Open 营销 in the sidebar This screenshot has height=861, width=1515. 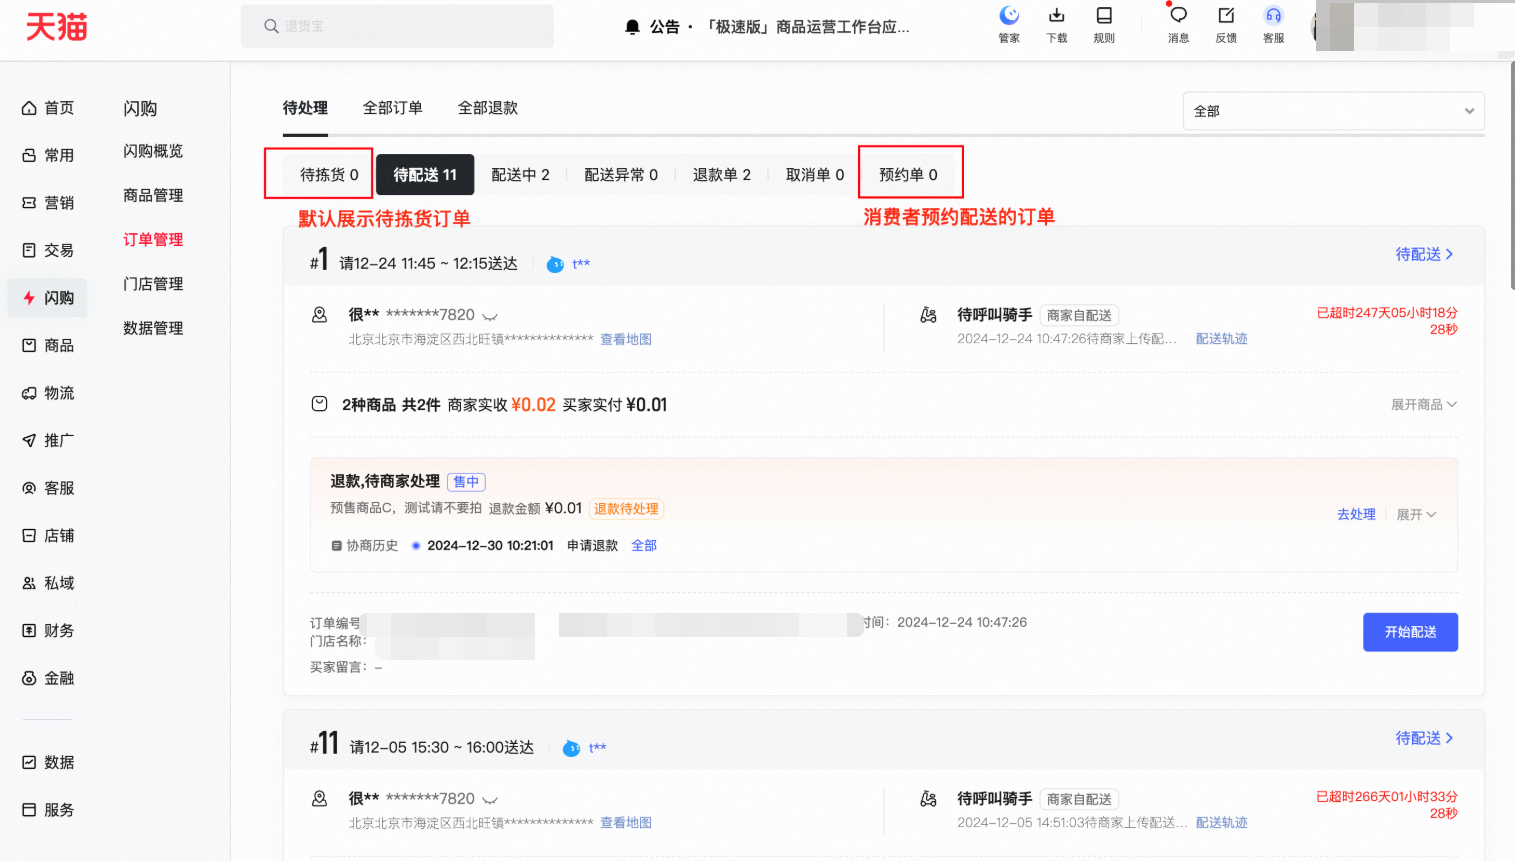pos(48,203)
